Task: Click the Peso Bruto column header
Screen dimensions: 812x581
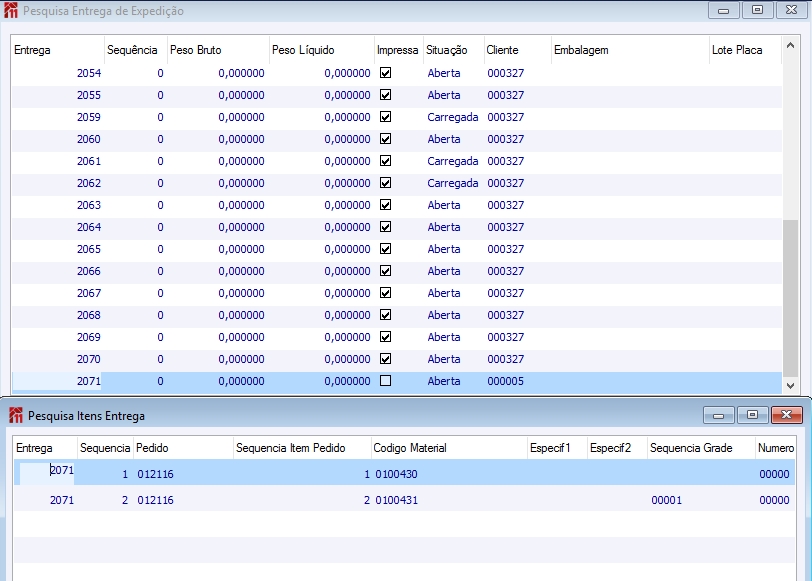Action: click(218, 50)
